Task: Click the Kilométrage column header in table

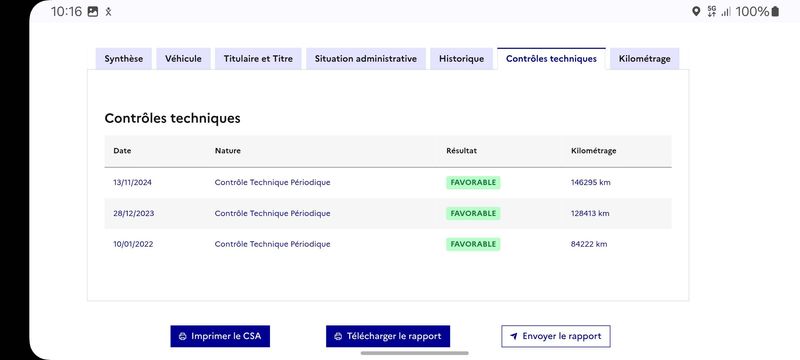Action: [593, 151]
